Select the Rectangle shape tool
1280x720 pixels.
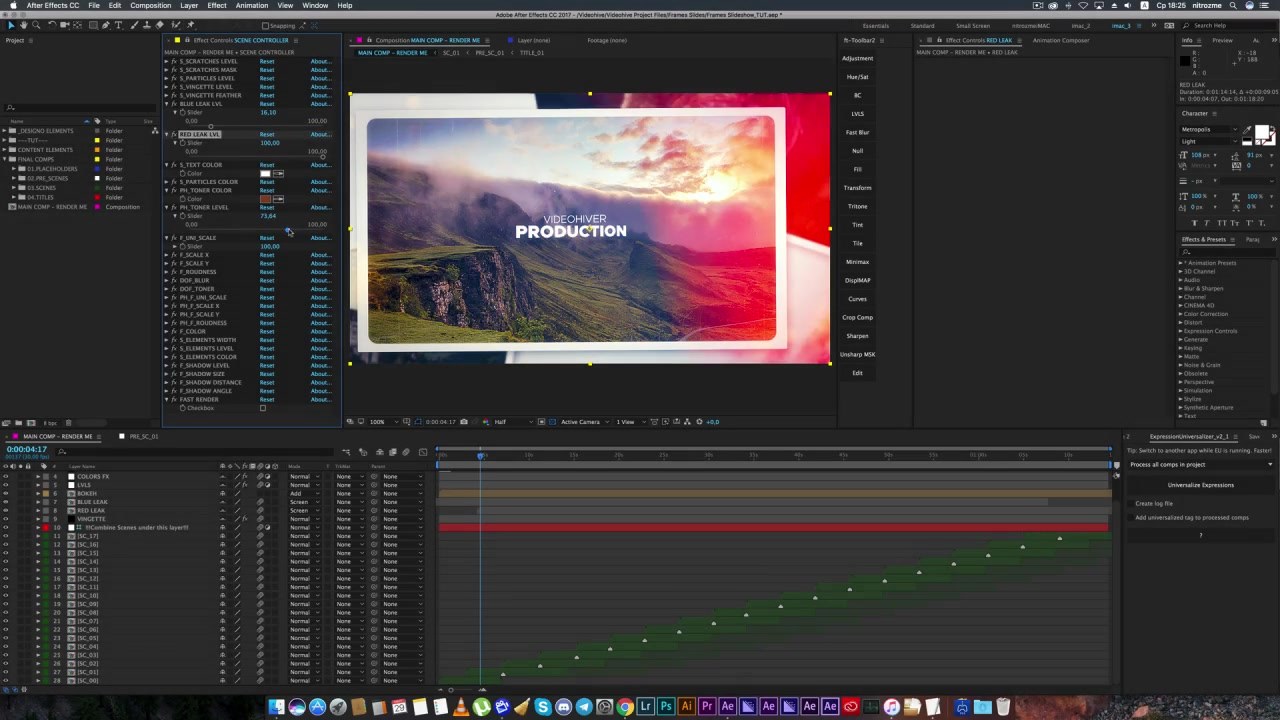pos(94,25)
